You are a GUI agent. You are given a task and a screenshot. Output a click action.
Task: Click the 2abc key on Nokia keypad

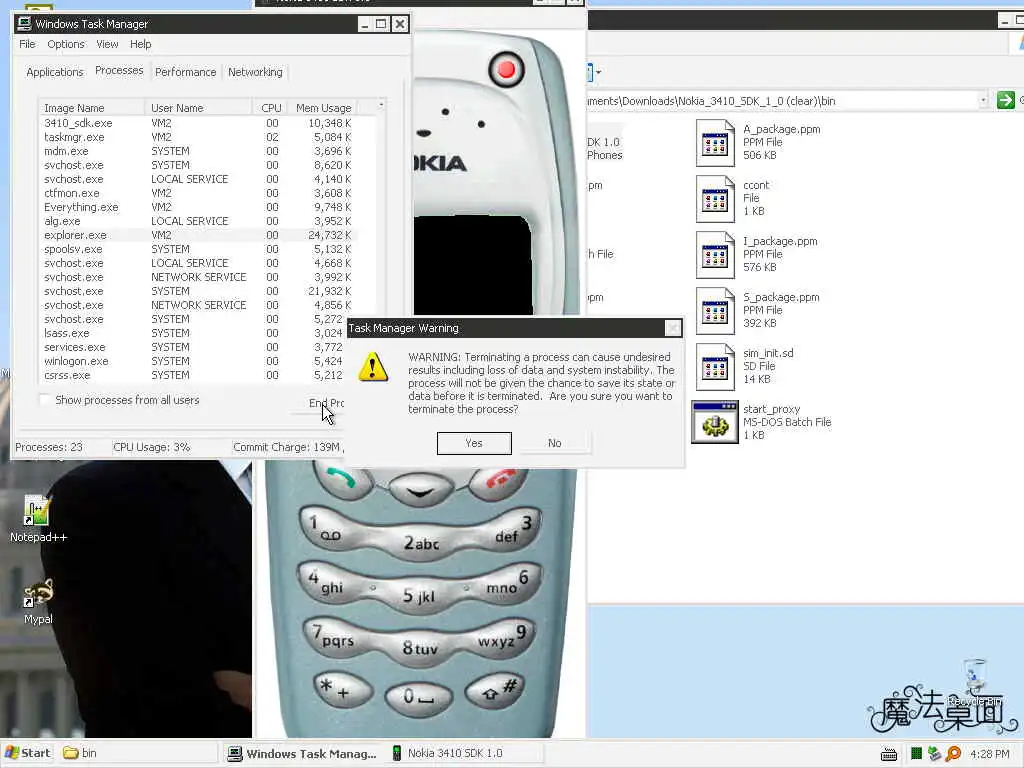point(421,542)
